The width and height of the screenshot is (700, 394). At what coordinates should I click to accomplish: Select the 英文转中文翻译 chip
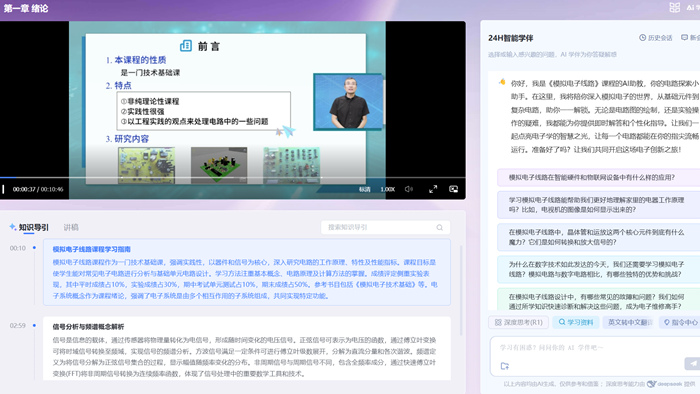pos(629,322)
